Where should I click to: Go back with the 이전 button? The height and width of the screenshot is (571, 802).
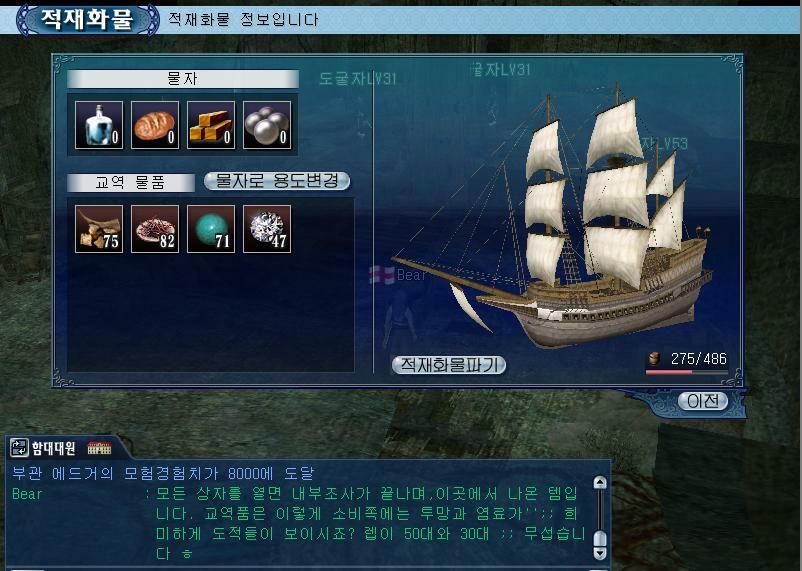point(703,401)
